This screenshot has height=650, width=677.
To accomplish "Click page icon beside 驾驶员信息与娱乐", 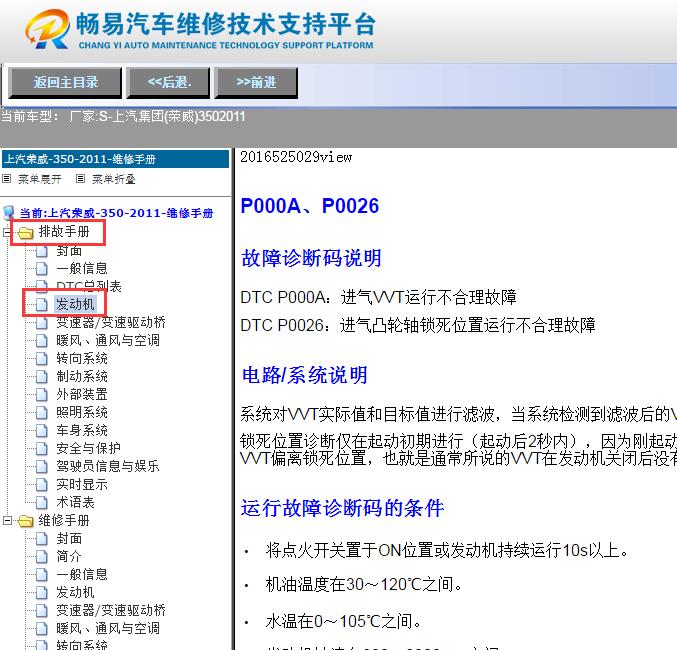I will 41,466.
